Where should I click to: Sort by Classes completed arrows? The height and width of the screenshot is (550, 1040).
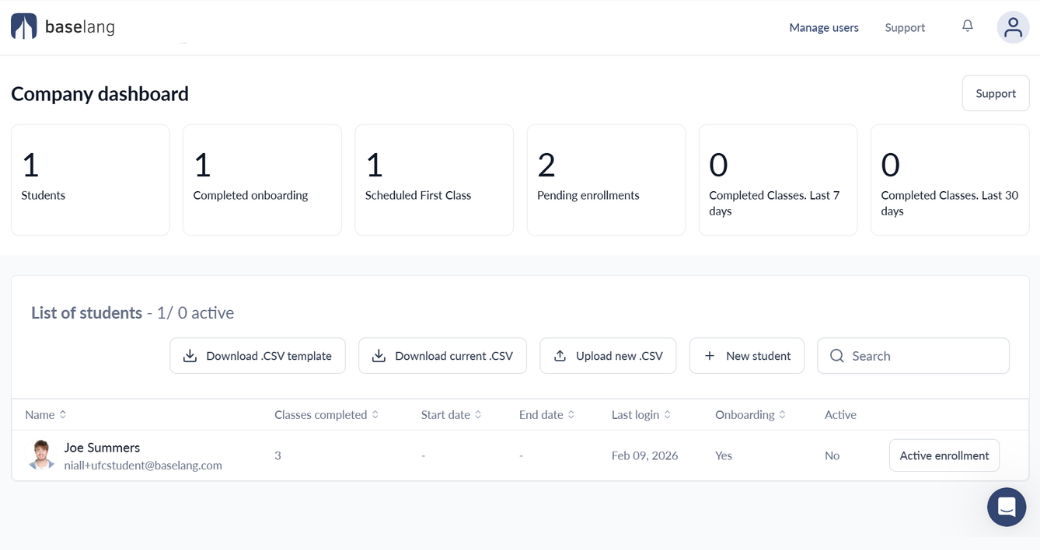(375, 415)
